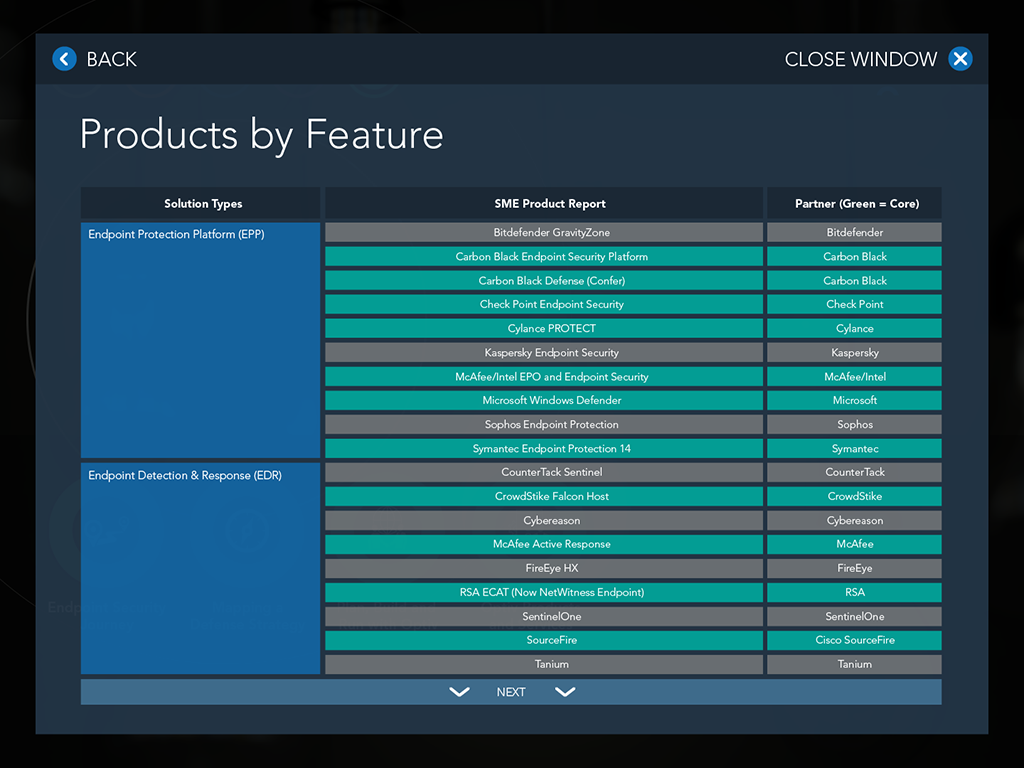
Task: Open SourceFire product report row
Action: pyautogui.click(x=544, y=640)
